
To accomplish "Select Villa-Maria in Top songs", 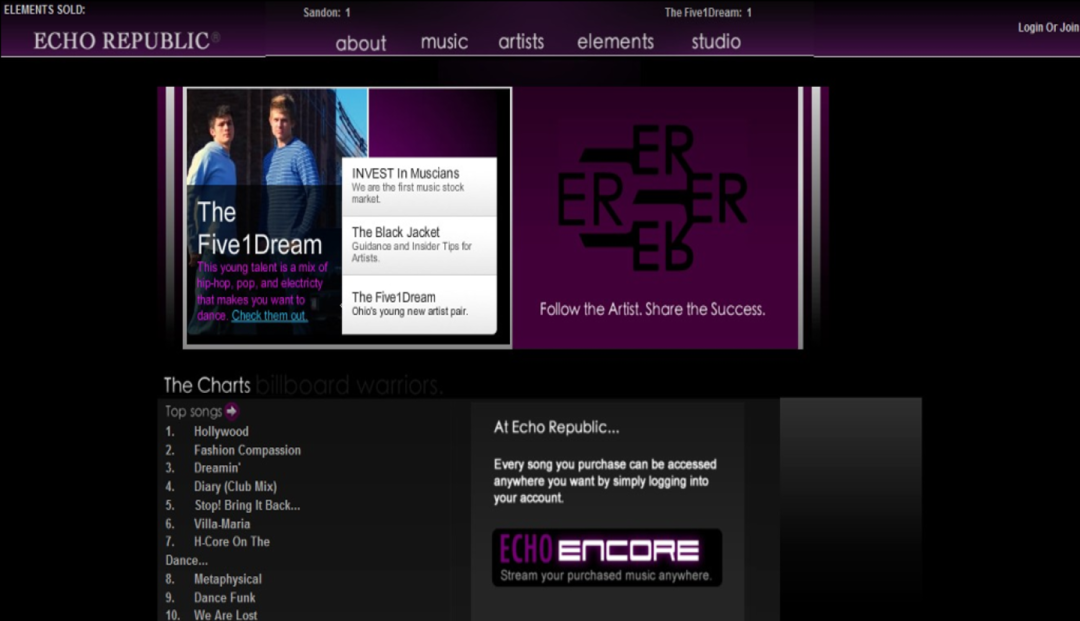I will pyautogui.click(x=222, y=524).
